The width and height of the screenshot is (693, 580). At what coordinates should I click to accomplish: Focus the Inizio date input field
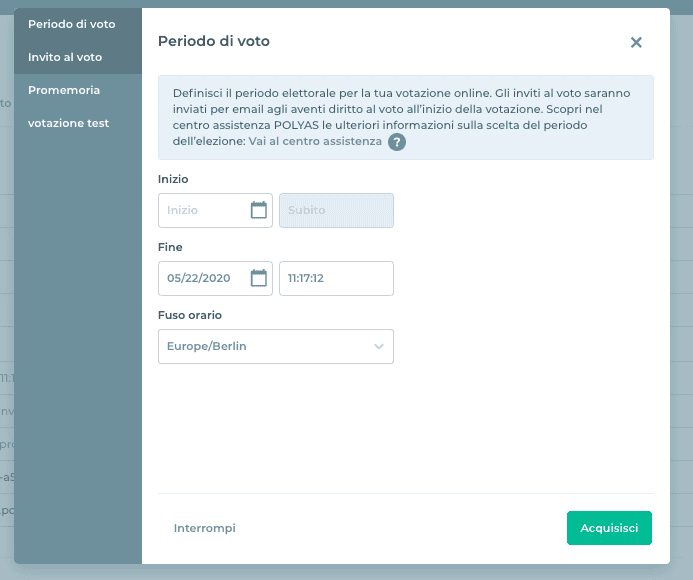pos(203,210)
